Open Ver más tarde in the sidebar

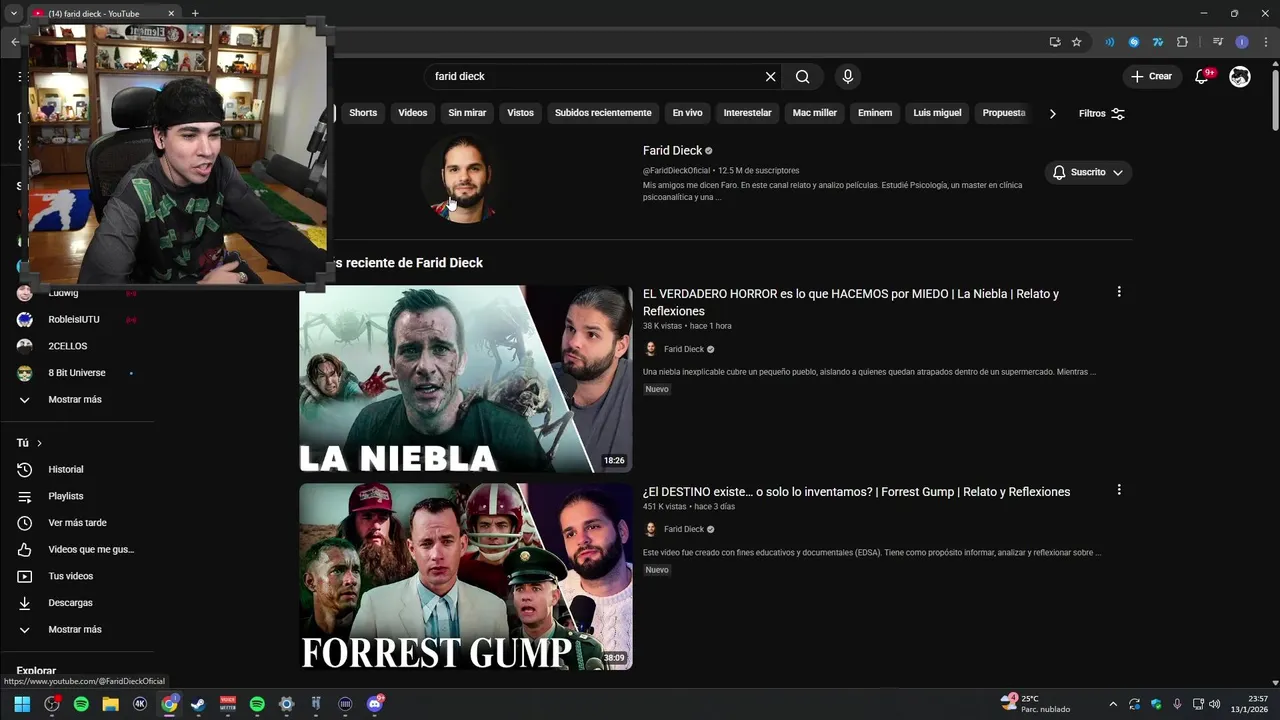pyautogui.click(x=77, y=523)
